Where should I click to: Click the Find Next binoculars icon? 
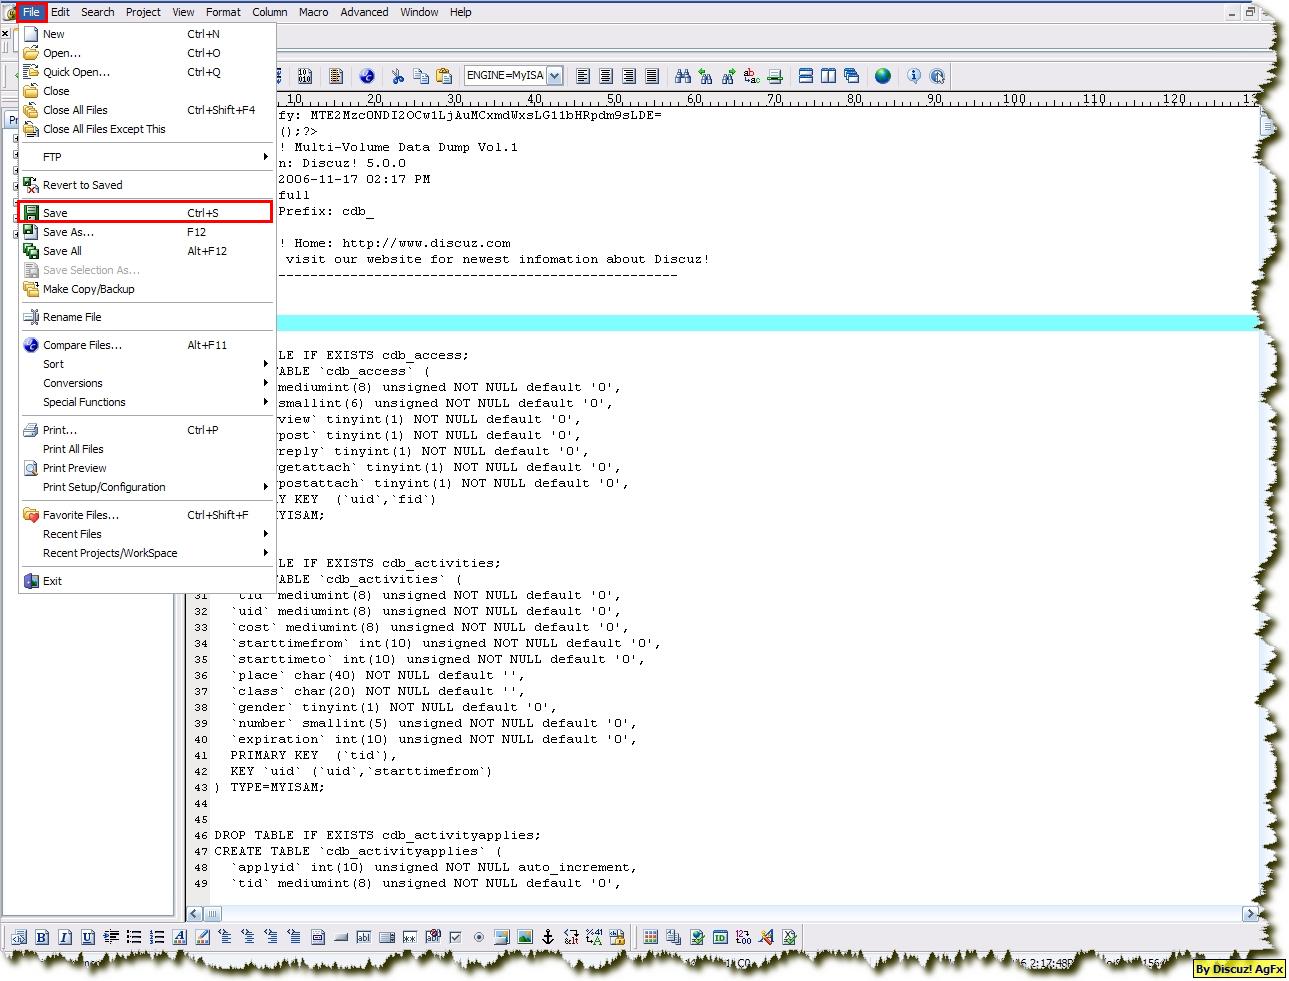(x=728, y=76)
